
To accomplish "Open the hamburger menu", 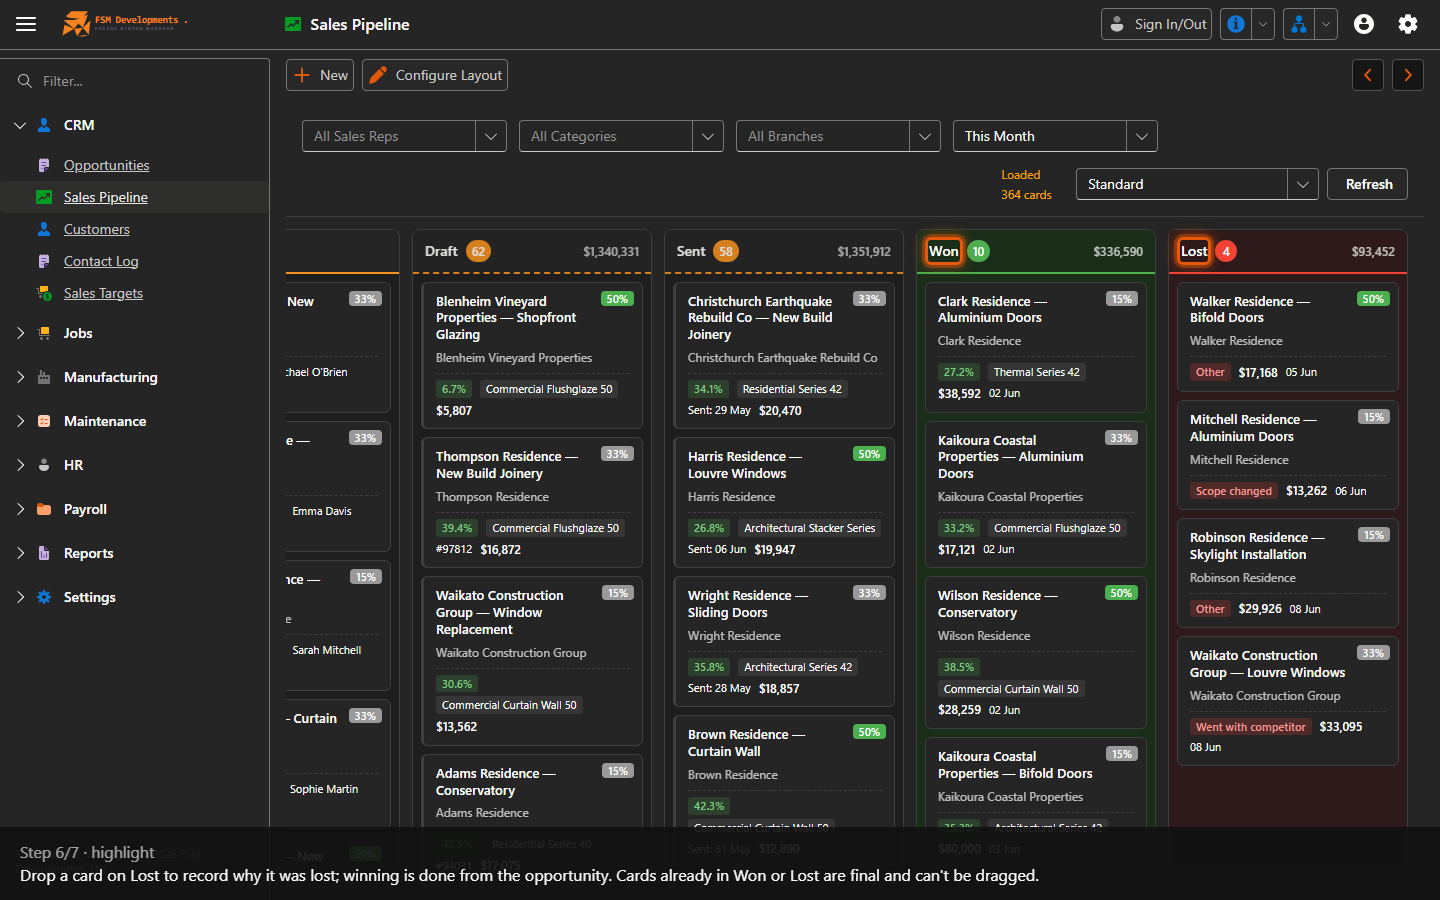I will pos(26,24).
